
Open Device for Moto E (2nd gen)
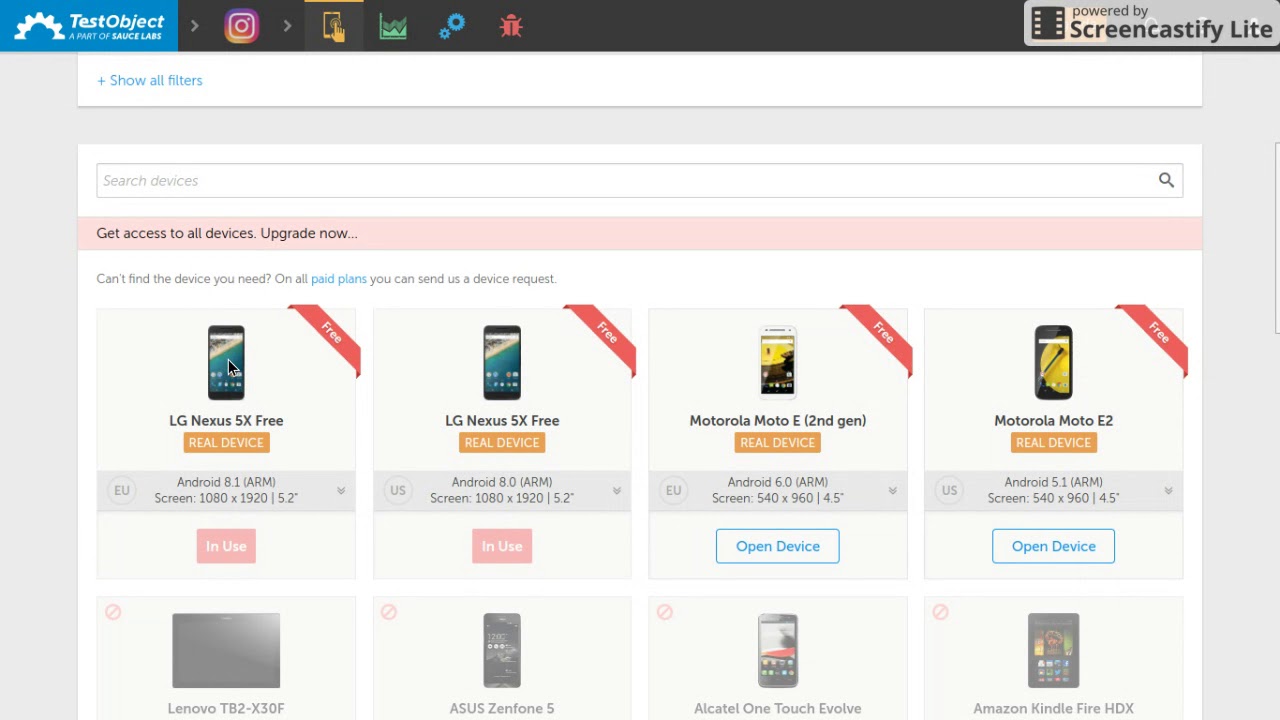click(x=778, y=546)
